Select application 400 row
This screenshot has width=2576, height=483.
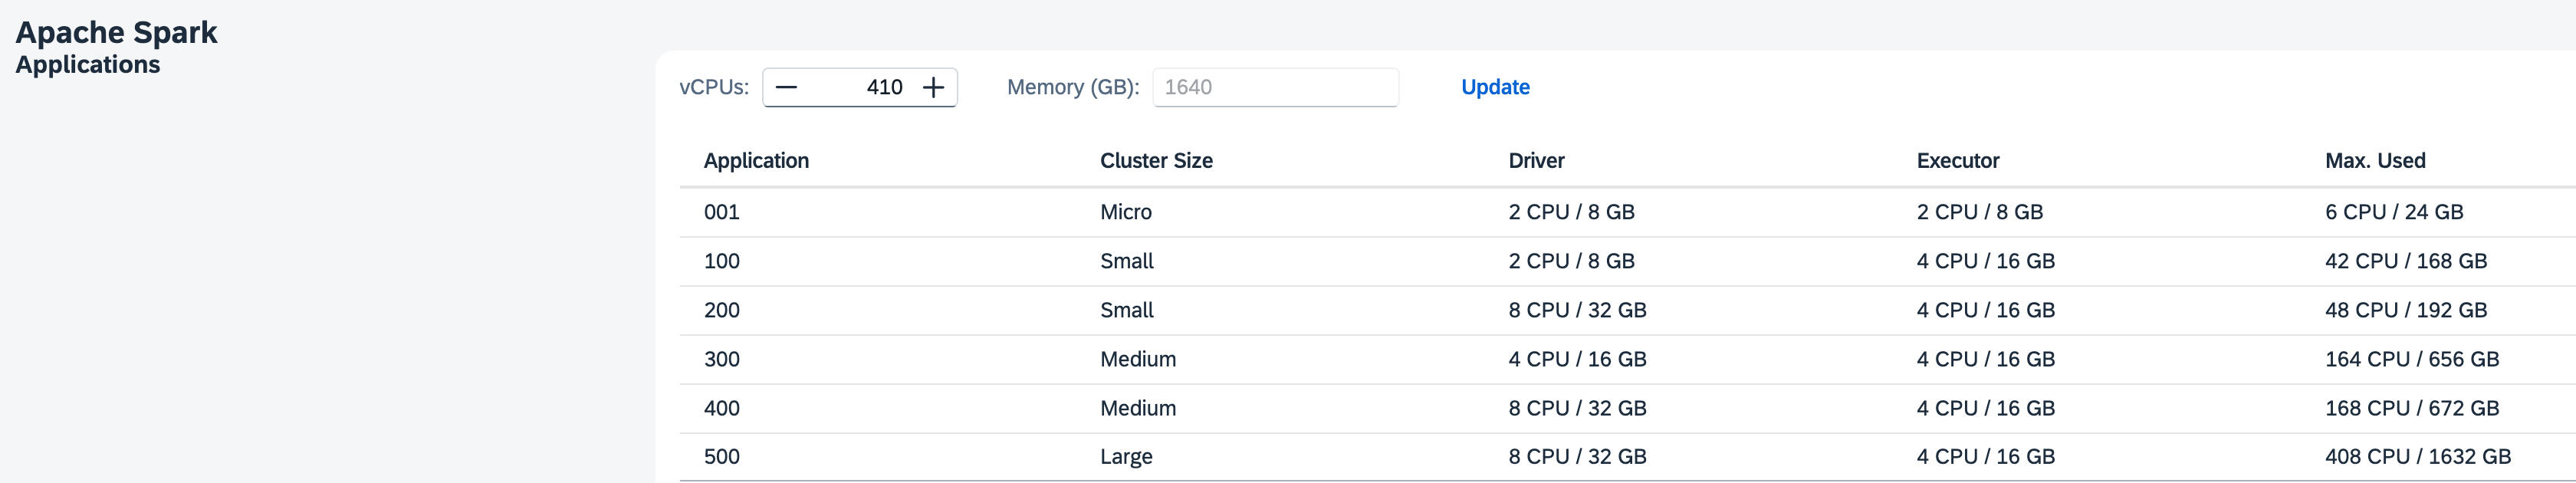pos(1627,408)
